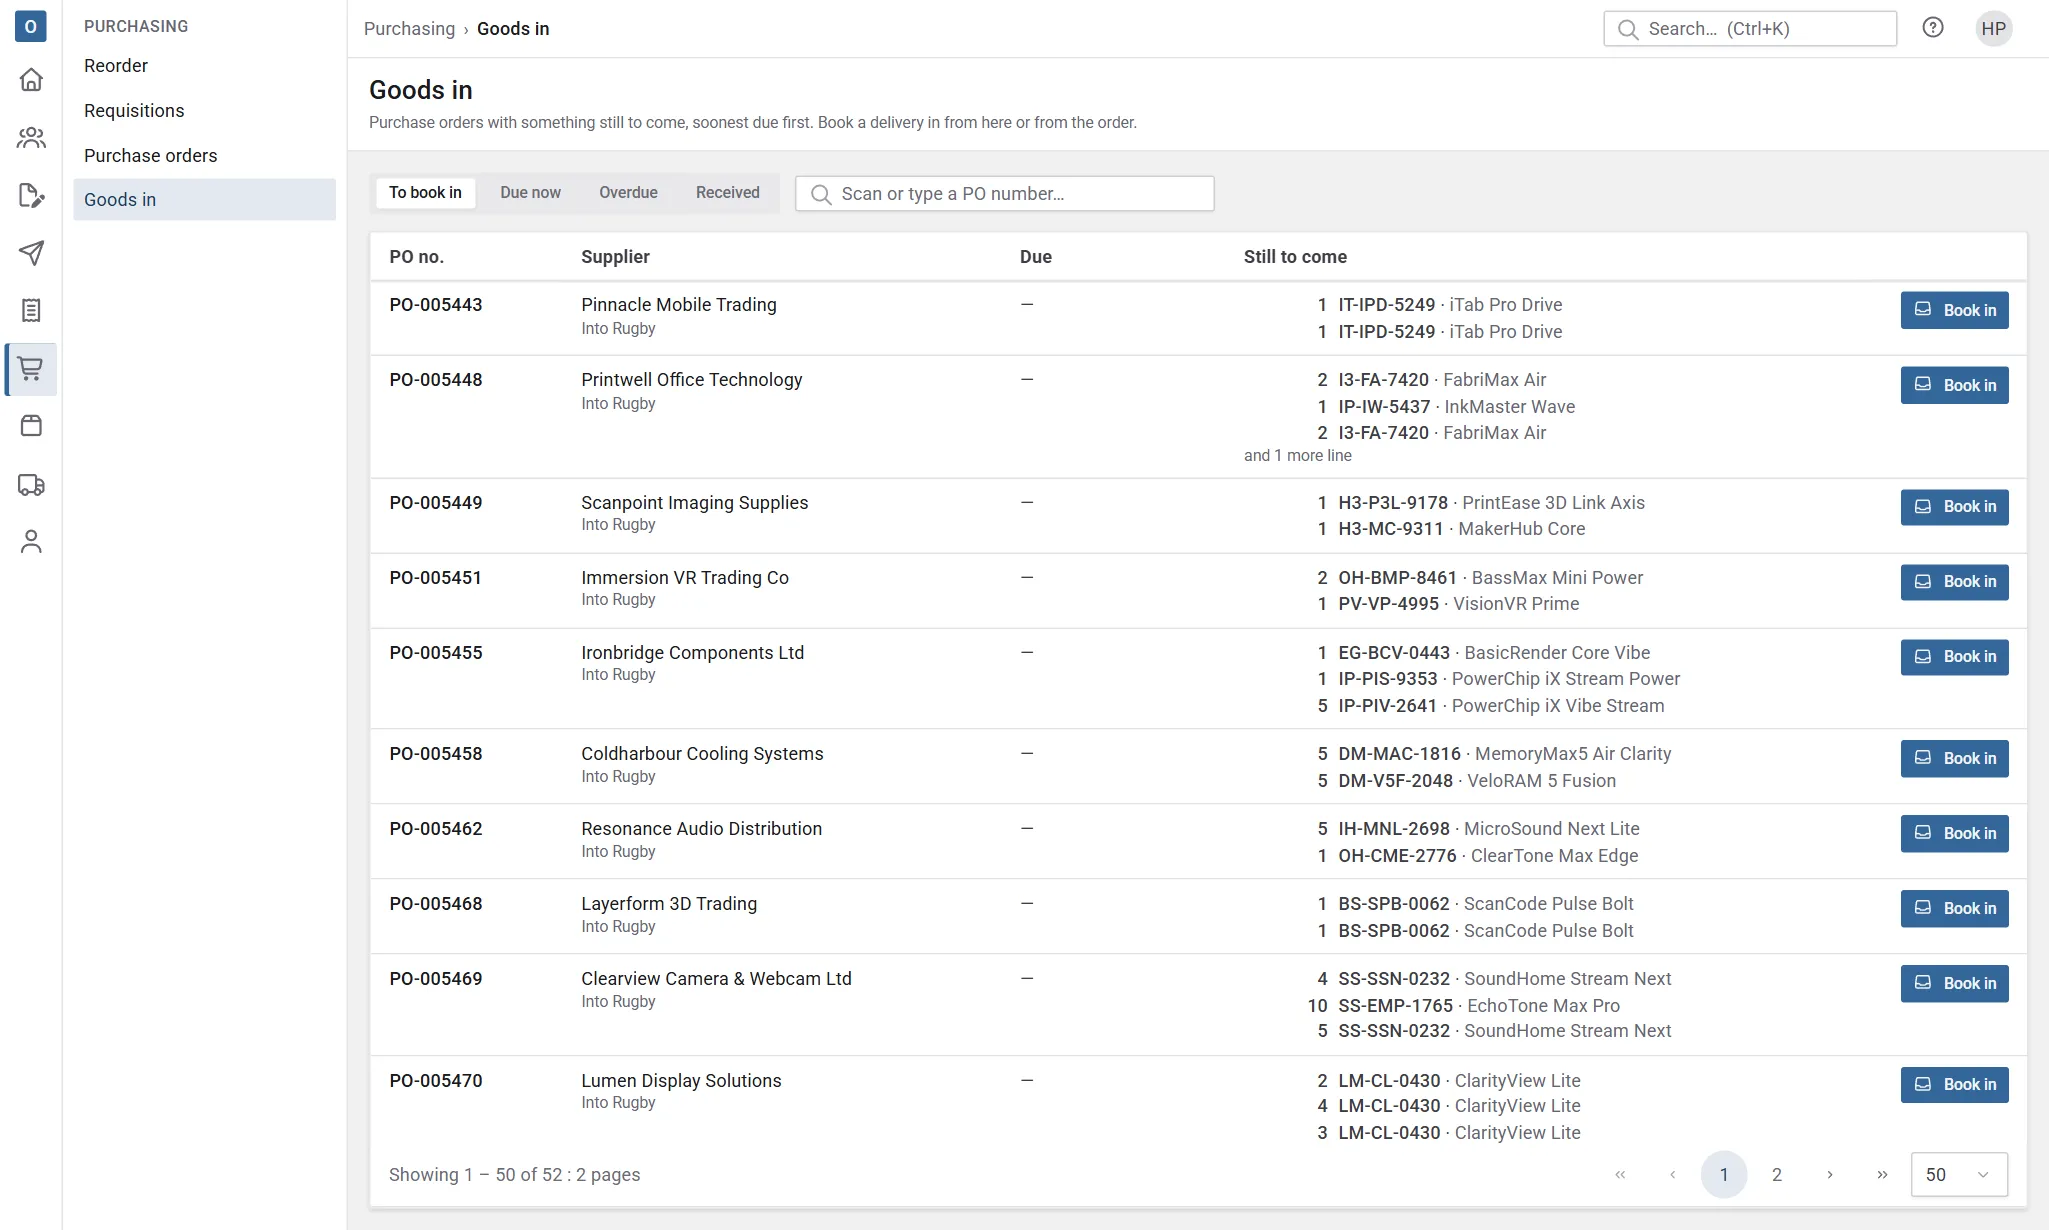Open the home icon in sidebar
This screenshot has height=1230, width=2049.
[31, 79]
